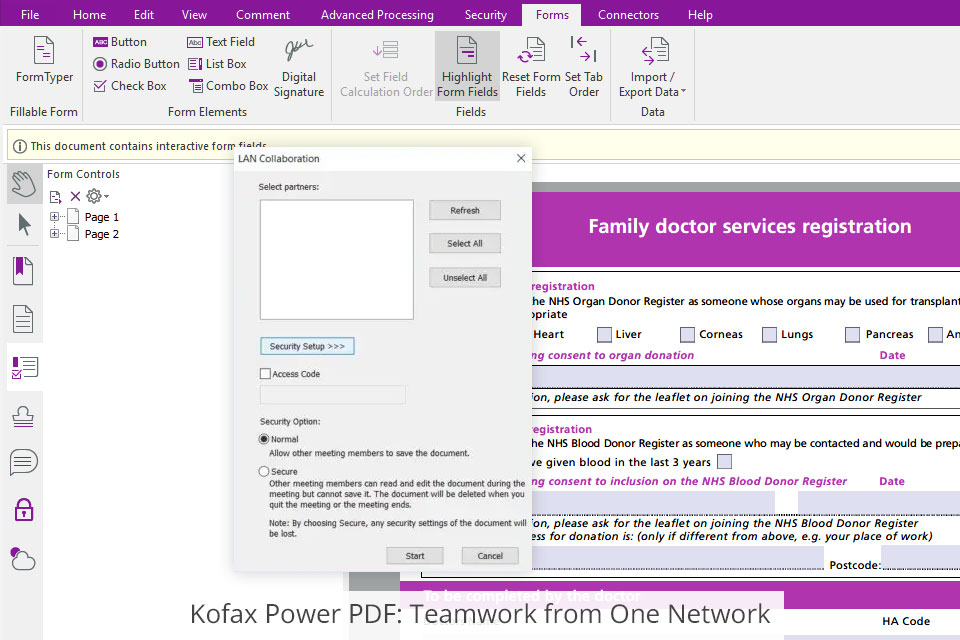Screen dimensions: 960x640
Task: Click the Unselect All button
Action: coord(465,277)
